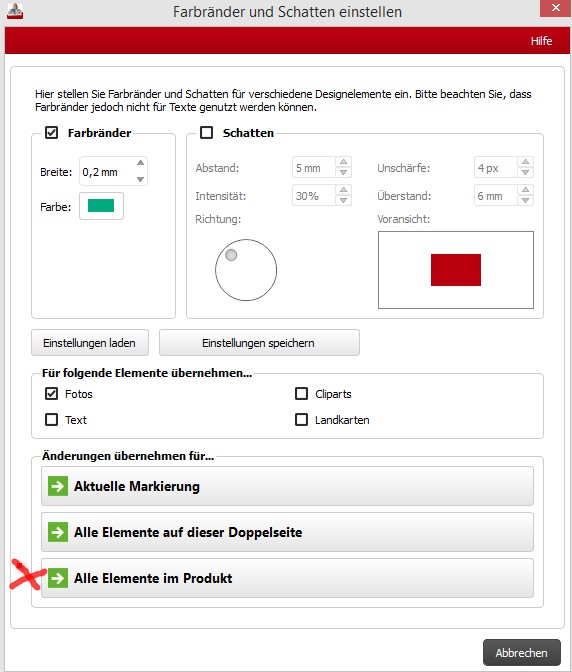This screenshot has width=572, height=672.
Task: Check the Cliparts checkbox
Action: (x=301, y=393)
